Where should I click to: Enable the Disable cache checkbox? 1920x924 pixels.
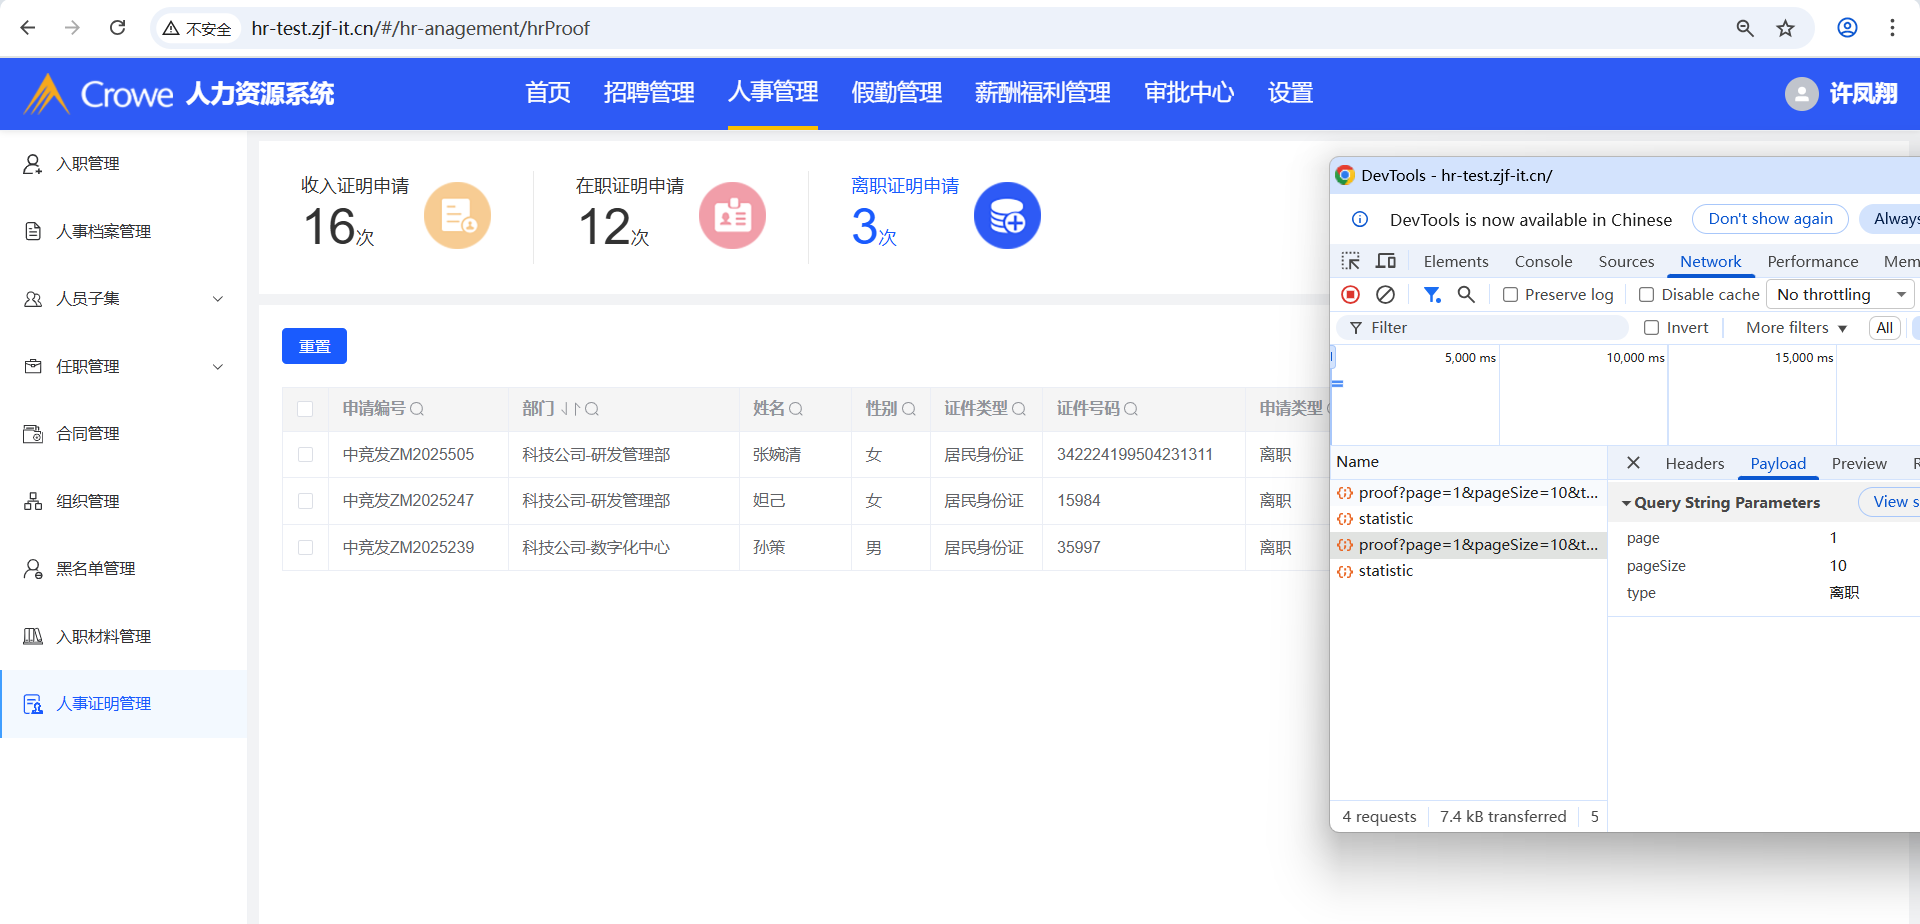tap(1646, 295)
